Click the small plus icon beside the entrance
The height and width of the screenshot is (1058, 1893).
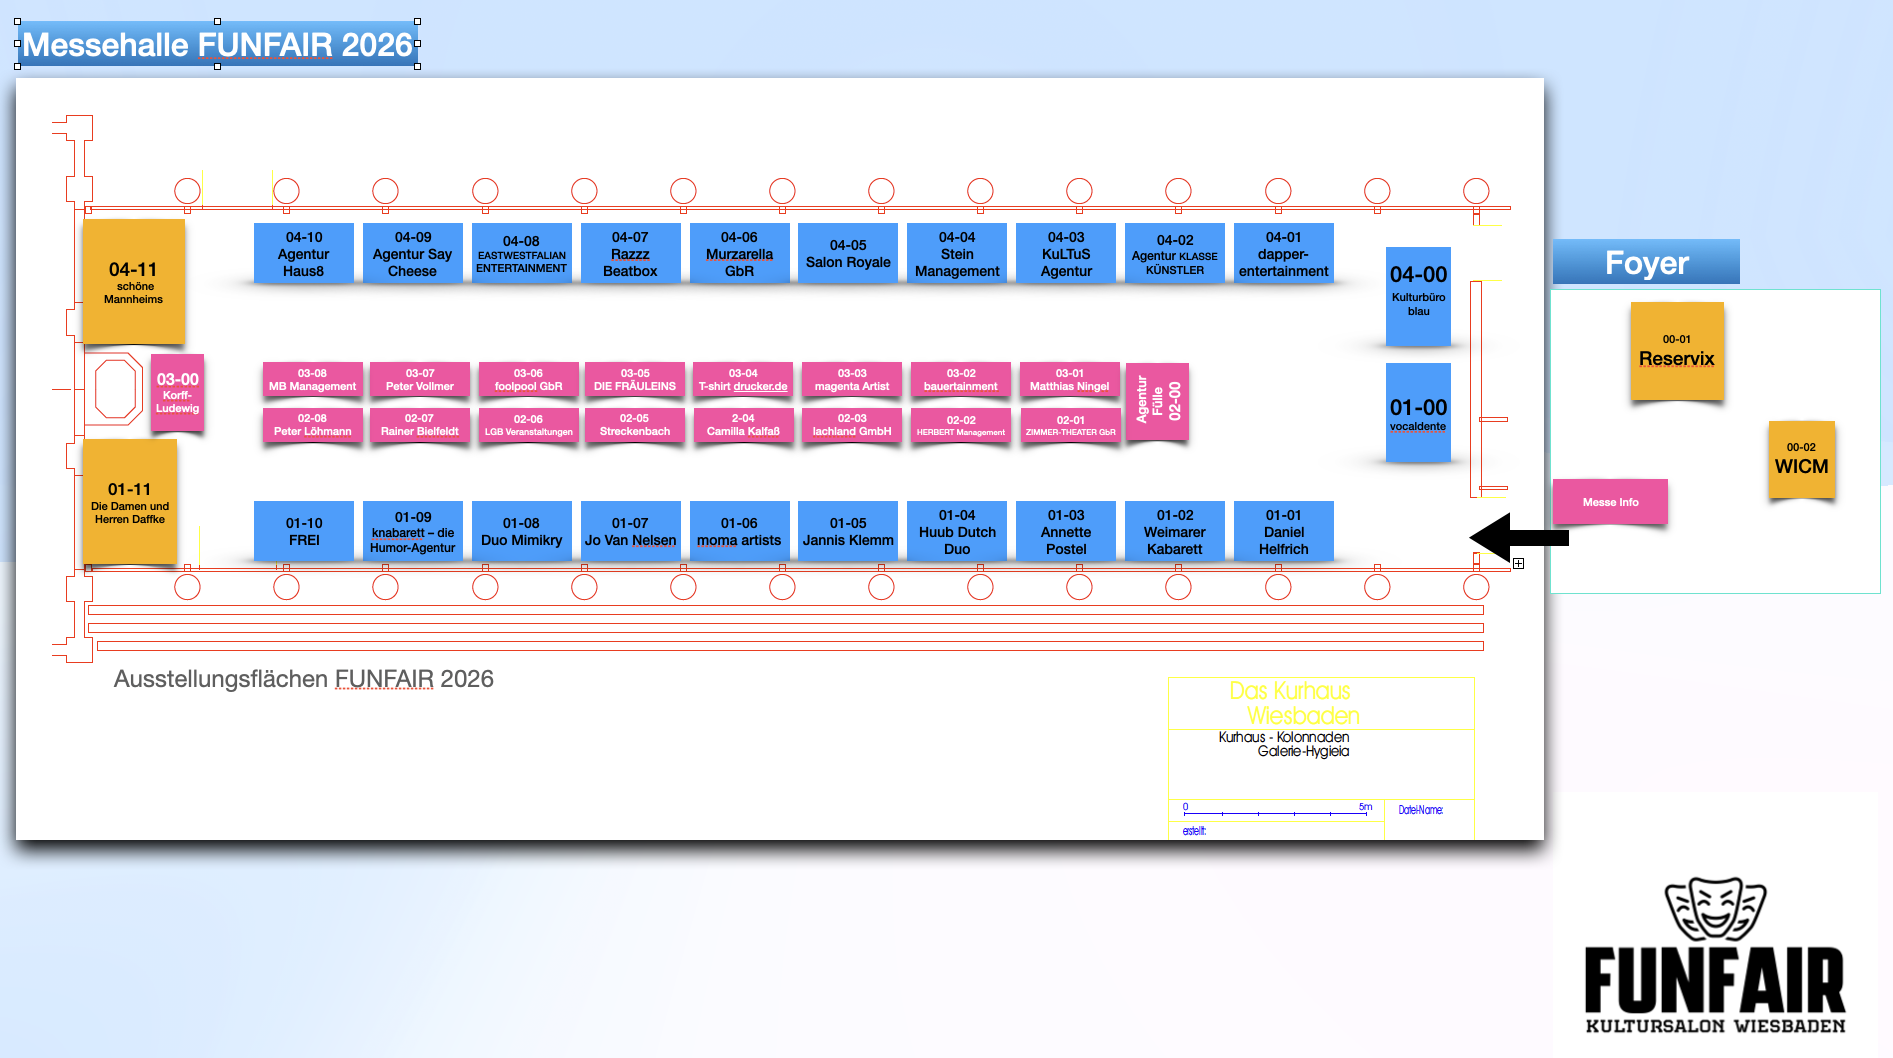click(x=1518, y=564)
